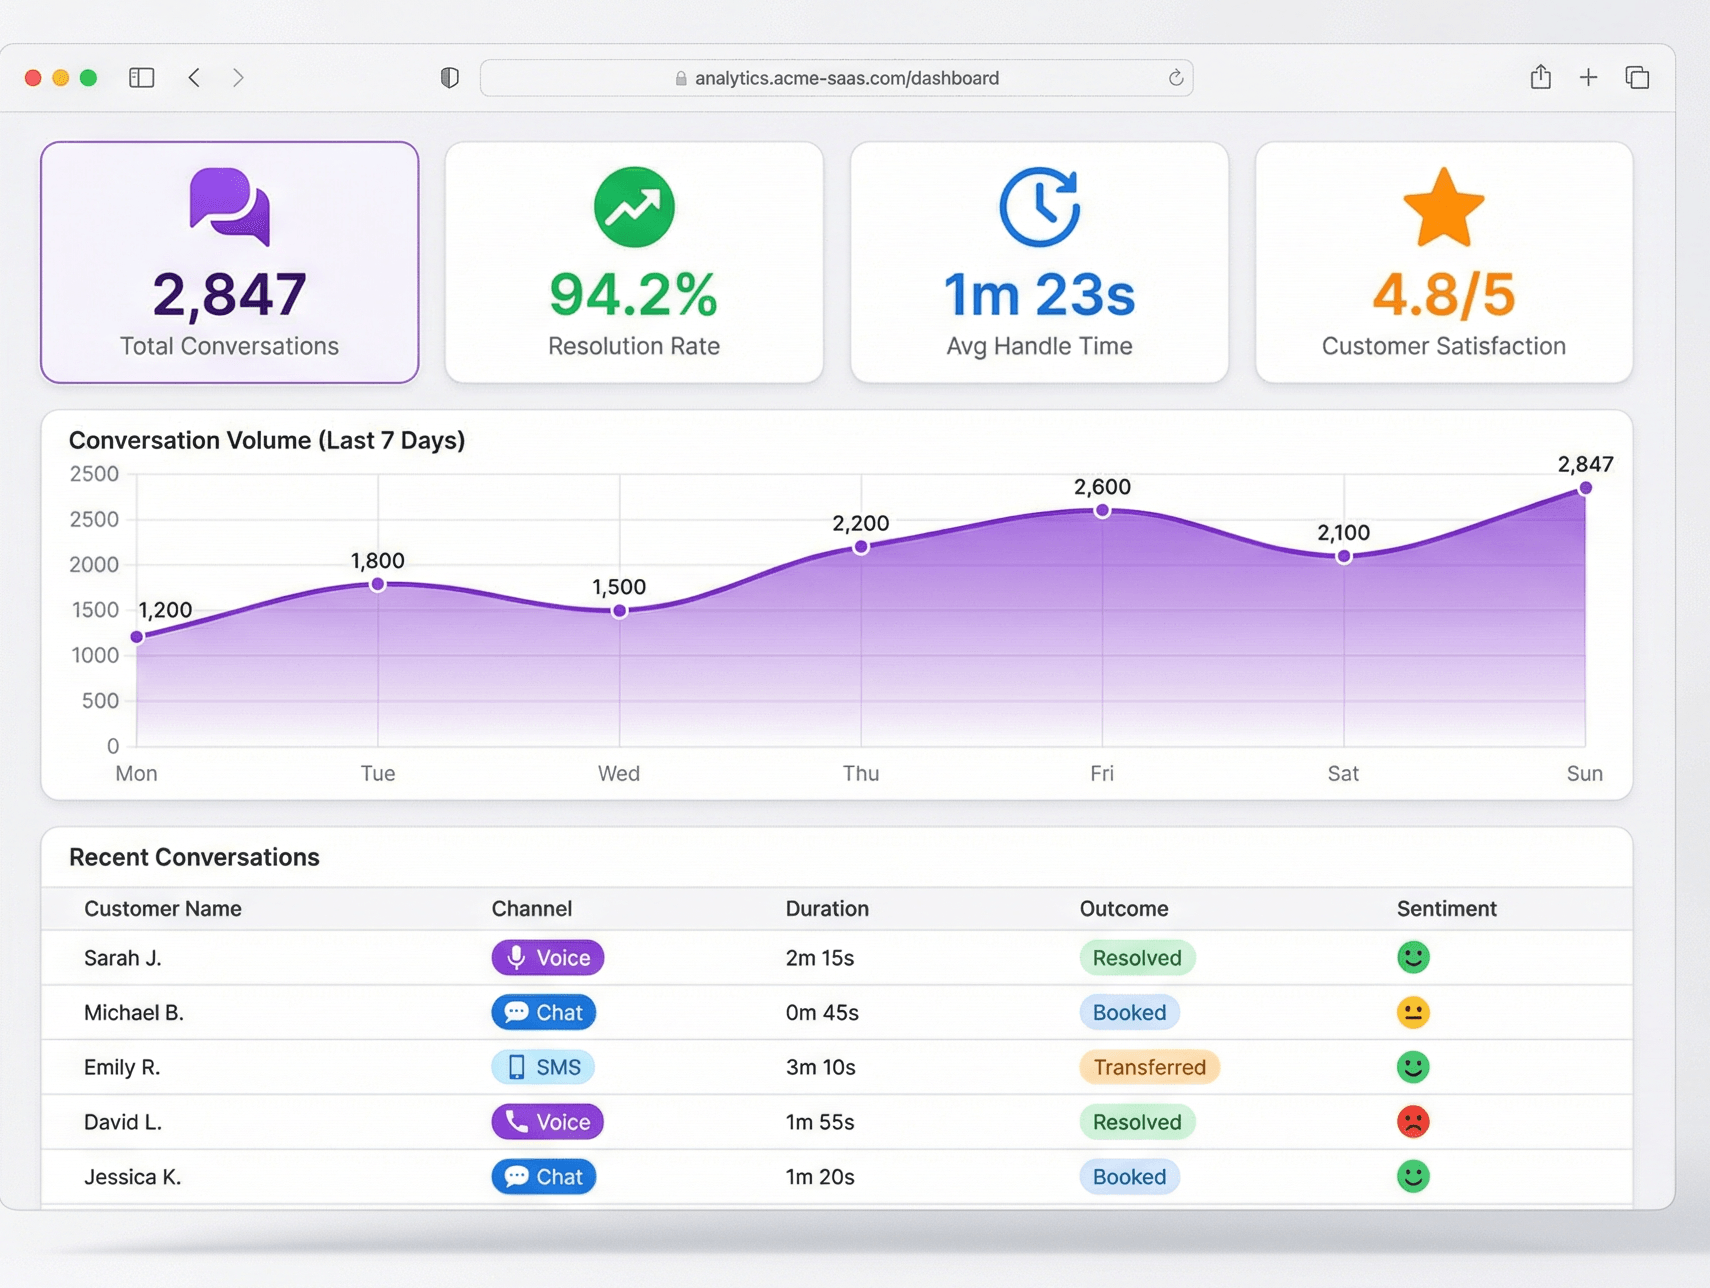Go forward with the right chevron

pyautogui.click(x=238, y=78)
